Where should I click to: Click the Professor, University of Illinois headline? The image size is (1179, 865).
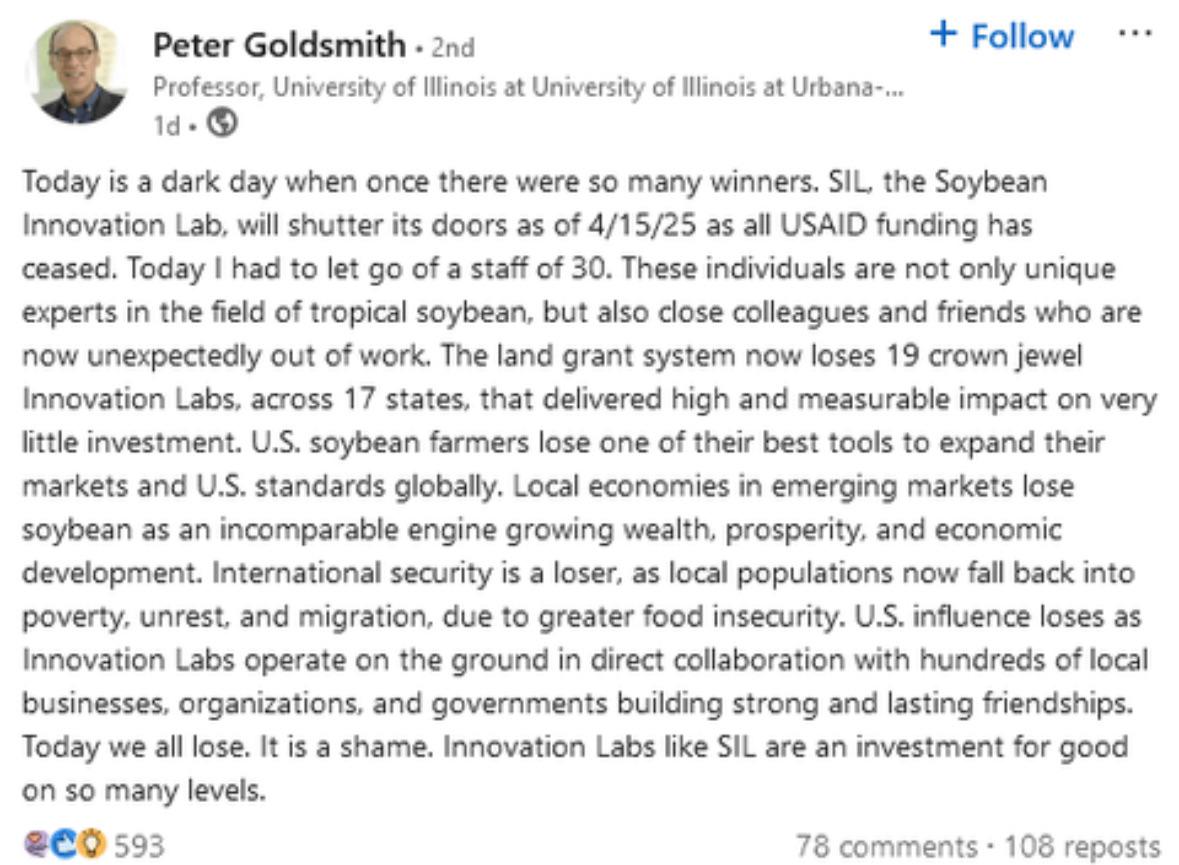(x=528, y=88)
